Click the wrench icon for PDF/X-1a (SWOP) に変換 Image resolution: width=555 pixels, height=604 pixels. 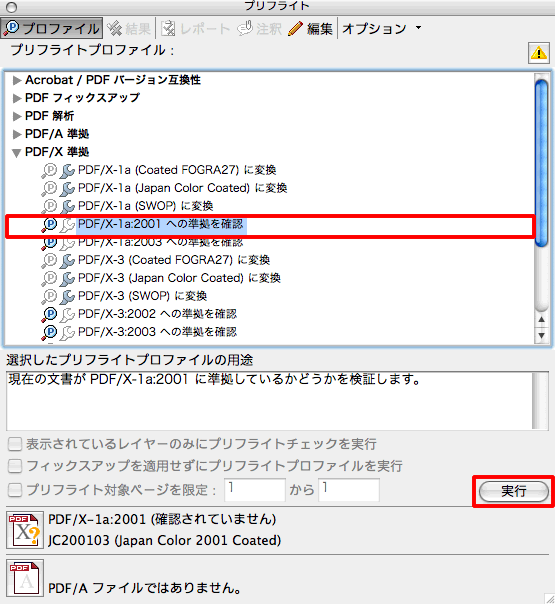(x=67, y=206)
